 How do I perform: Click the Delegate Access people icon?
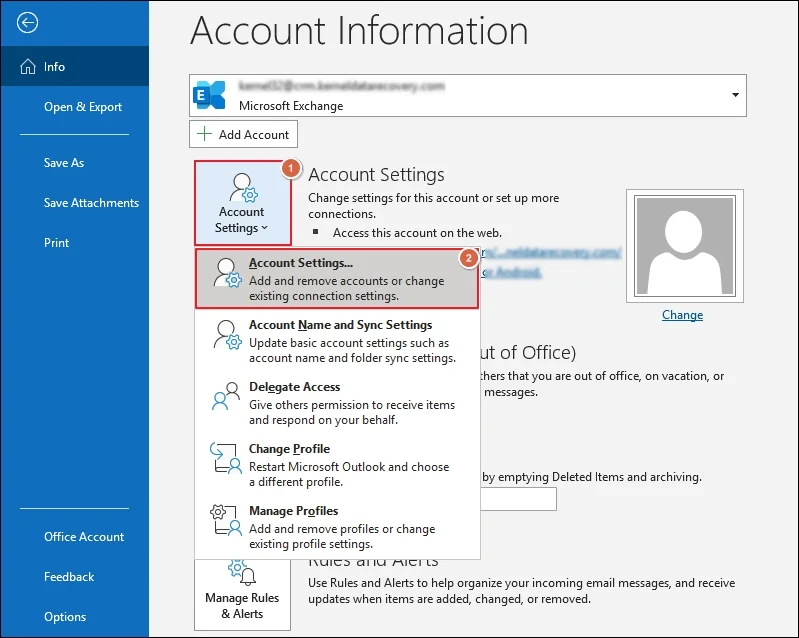coord(226,396)
